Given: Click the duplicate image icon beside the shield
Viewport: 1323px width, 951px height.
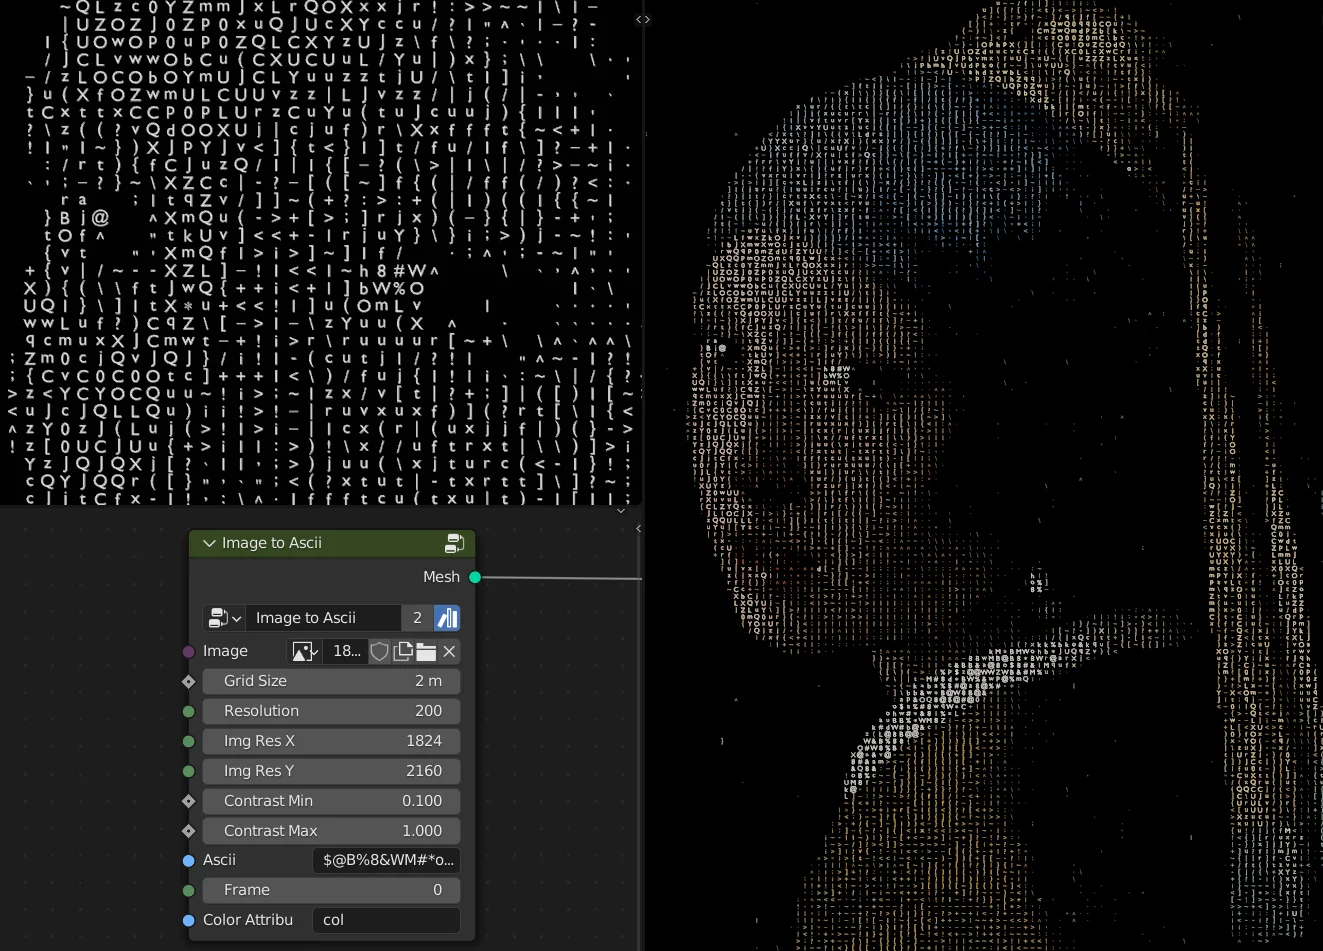Looking at the screenshot, I should click(x=404, y=651).
